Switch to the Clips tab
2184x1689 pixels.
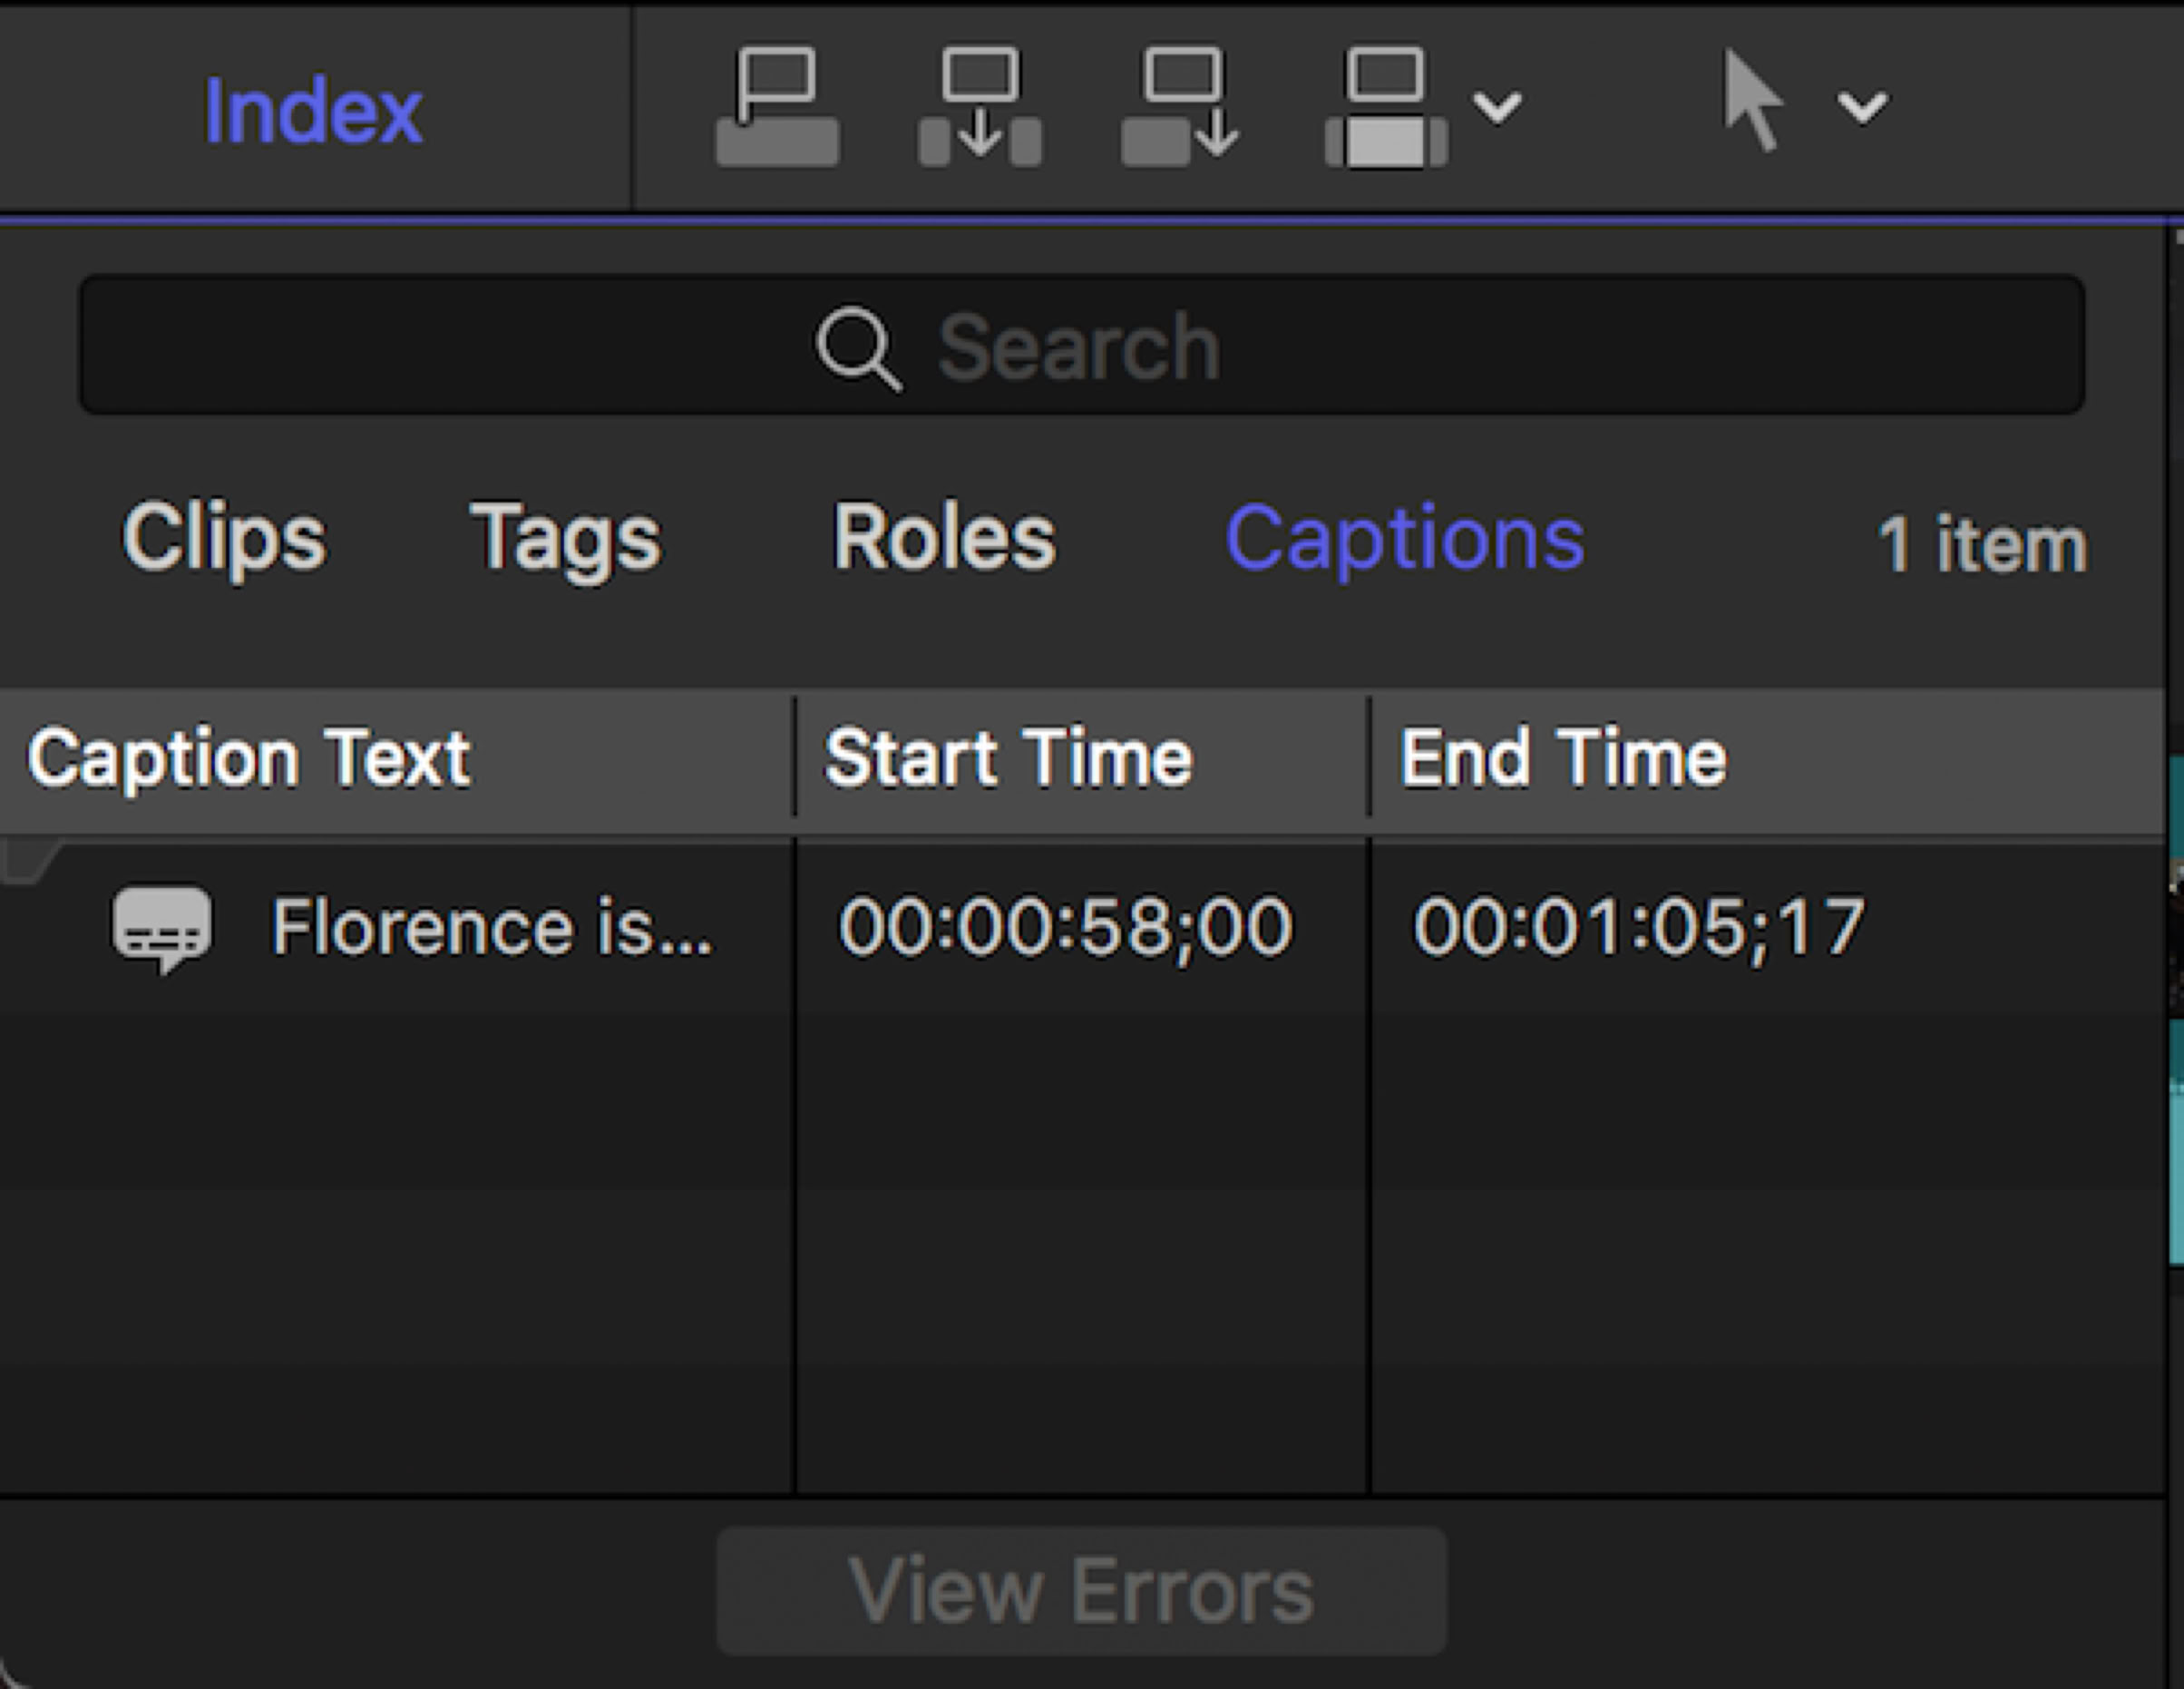224,539
